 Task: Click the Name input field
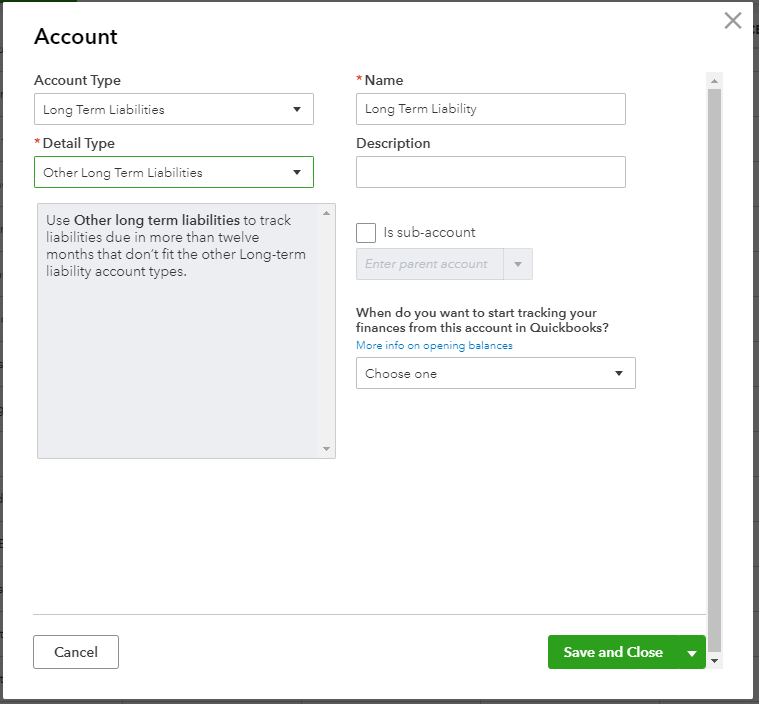pos(490,109)
